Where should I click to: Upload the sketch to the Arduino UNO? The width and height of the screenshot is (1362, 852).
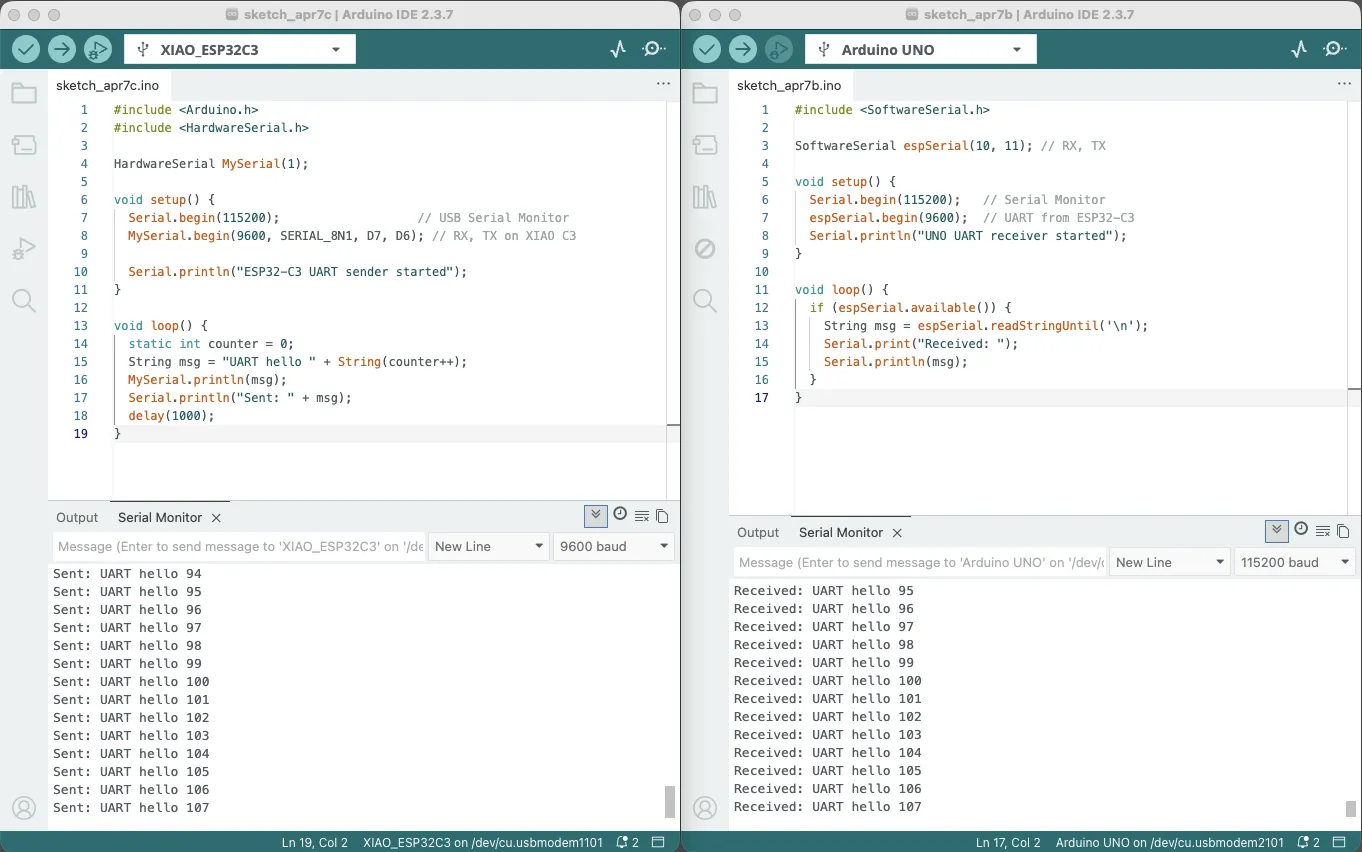coord(743,49)
